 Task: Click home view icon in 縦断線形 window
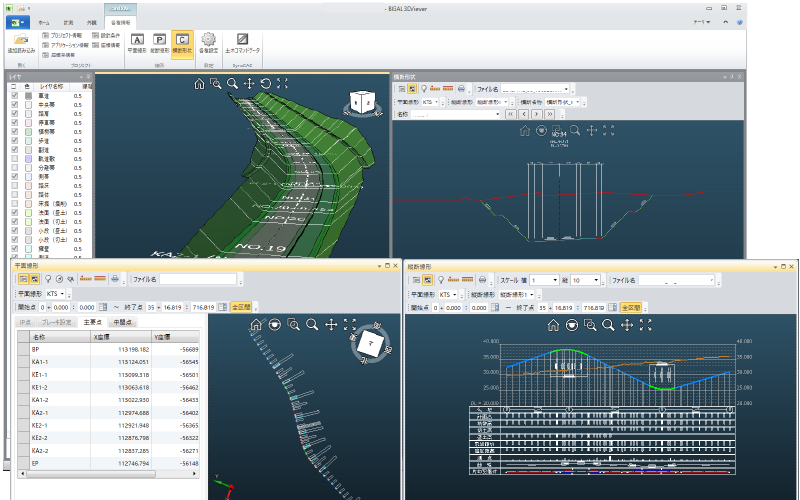click(553, 325)
